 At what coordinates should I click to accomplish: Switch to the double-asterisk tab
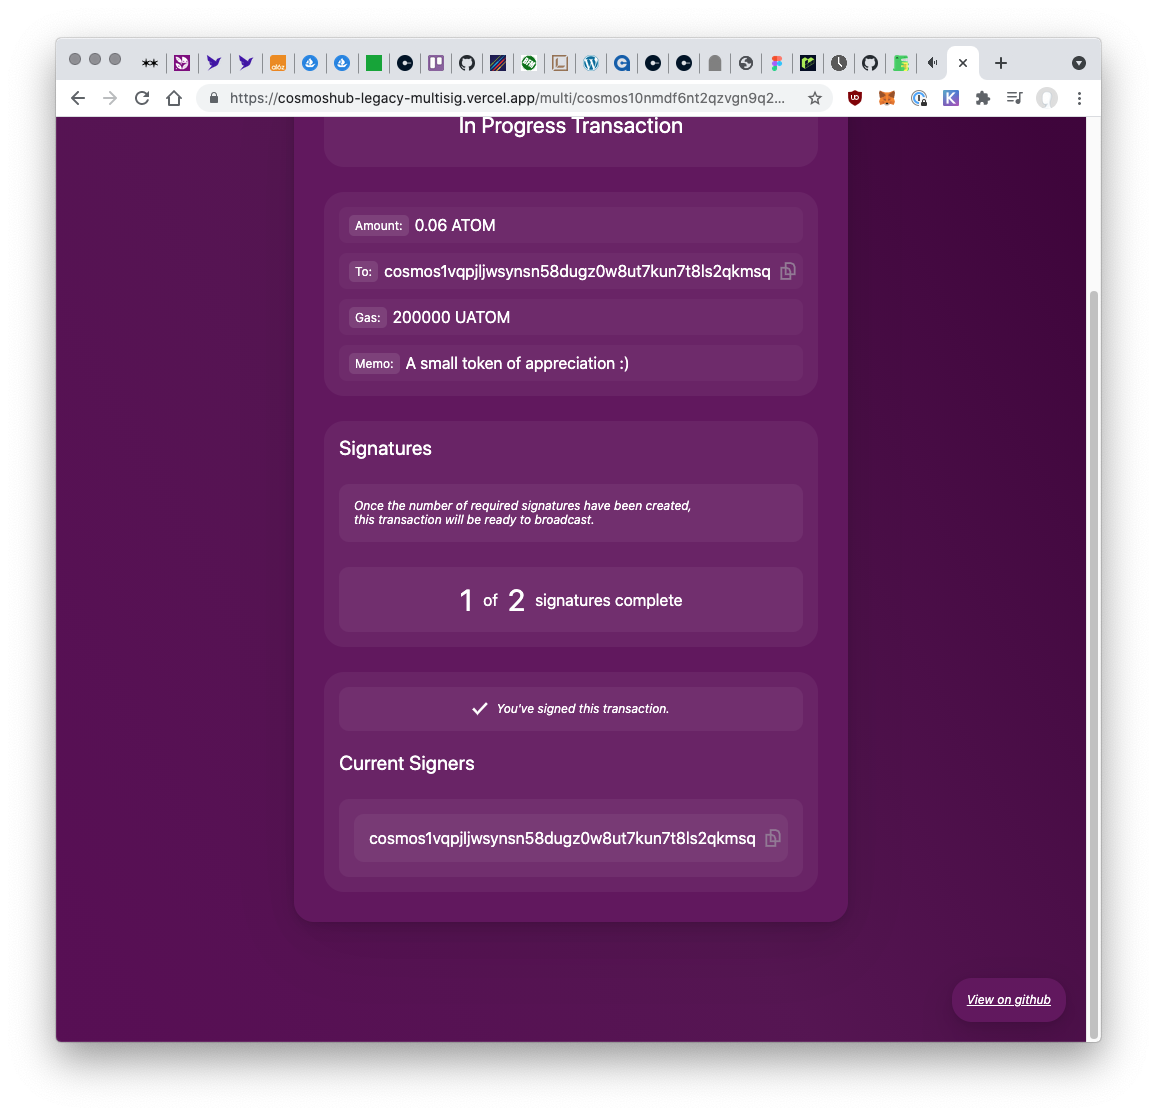pyautogui.click(x=150, y=63)
